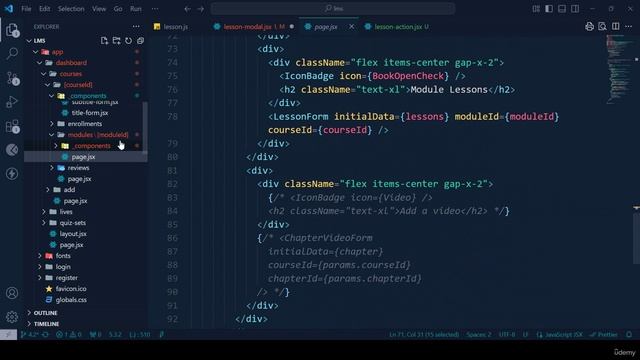Screen dimensions: 640x360
Task: Open notifications bell in status bar
Action: (629, 334)
